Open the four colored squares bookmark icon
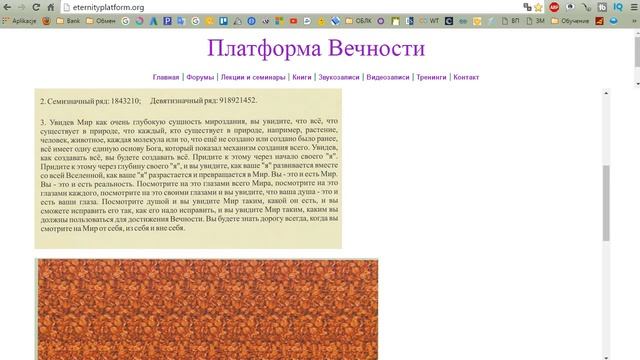The image size is (640, 360). click(279, 21)
